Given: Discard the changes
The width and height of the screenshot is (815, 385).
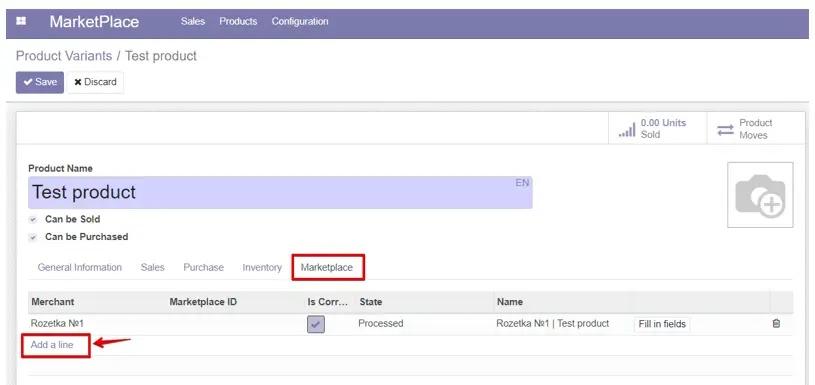Looking at the screenshot, I should [x=96, y=82].
